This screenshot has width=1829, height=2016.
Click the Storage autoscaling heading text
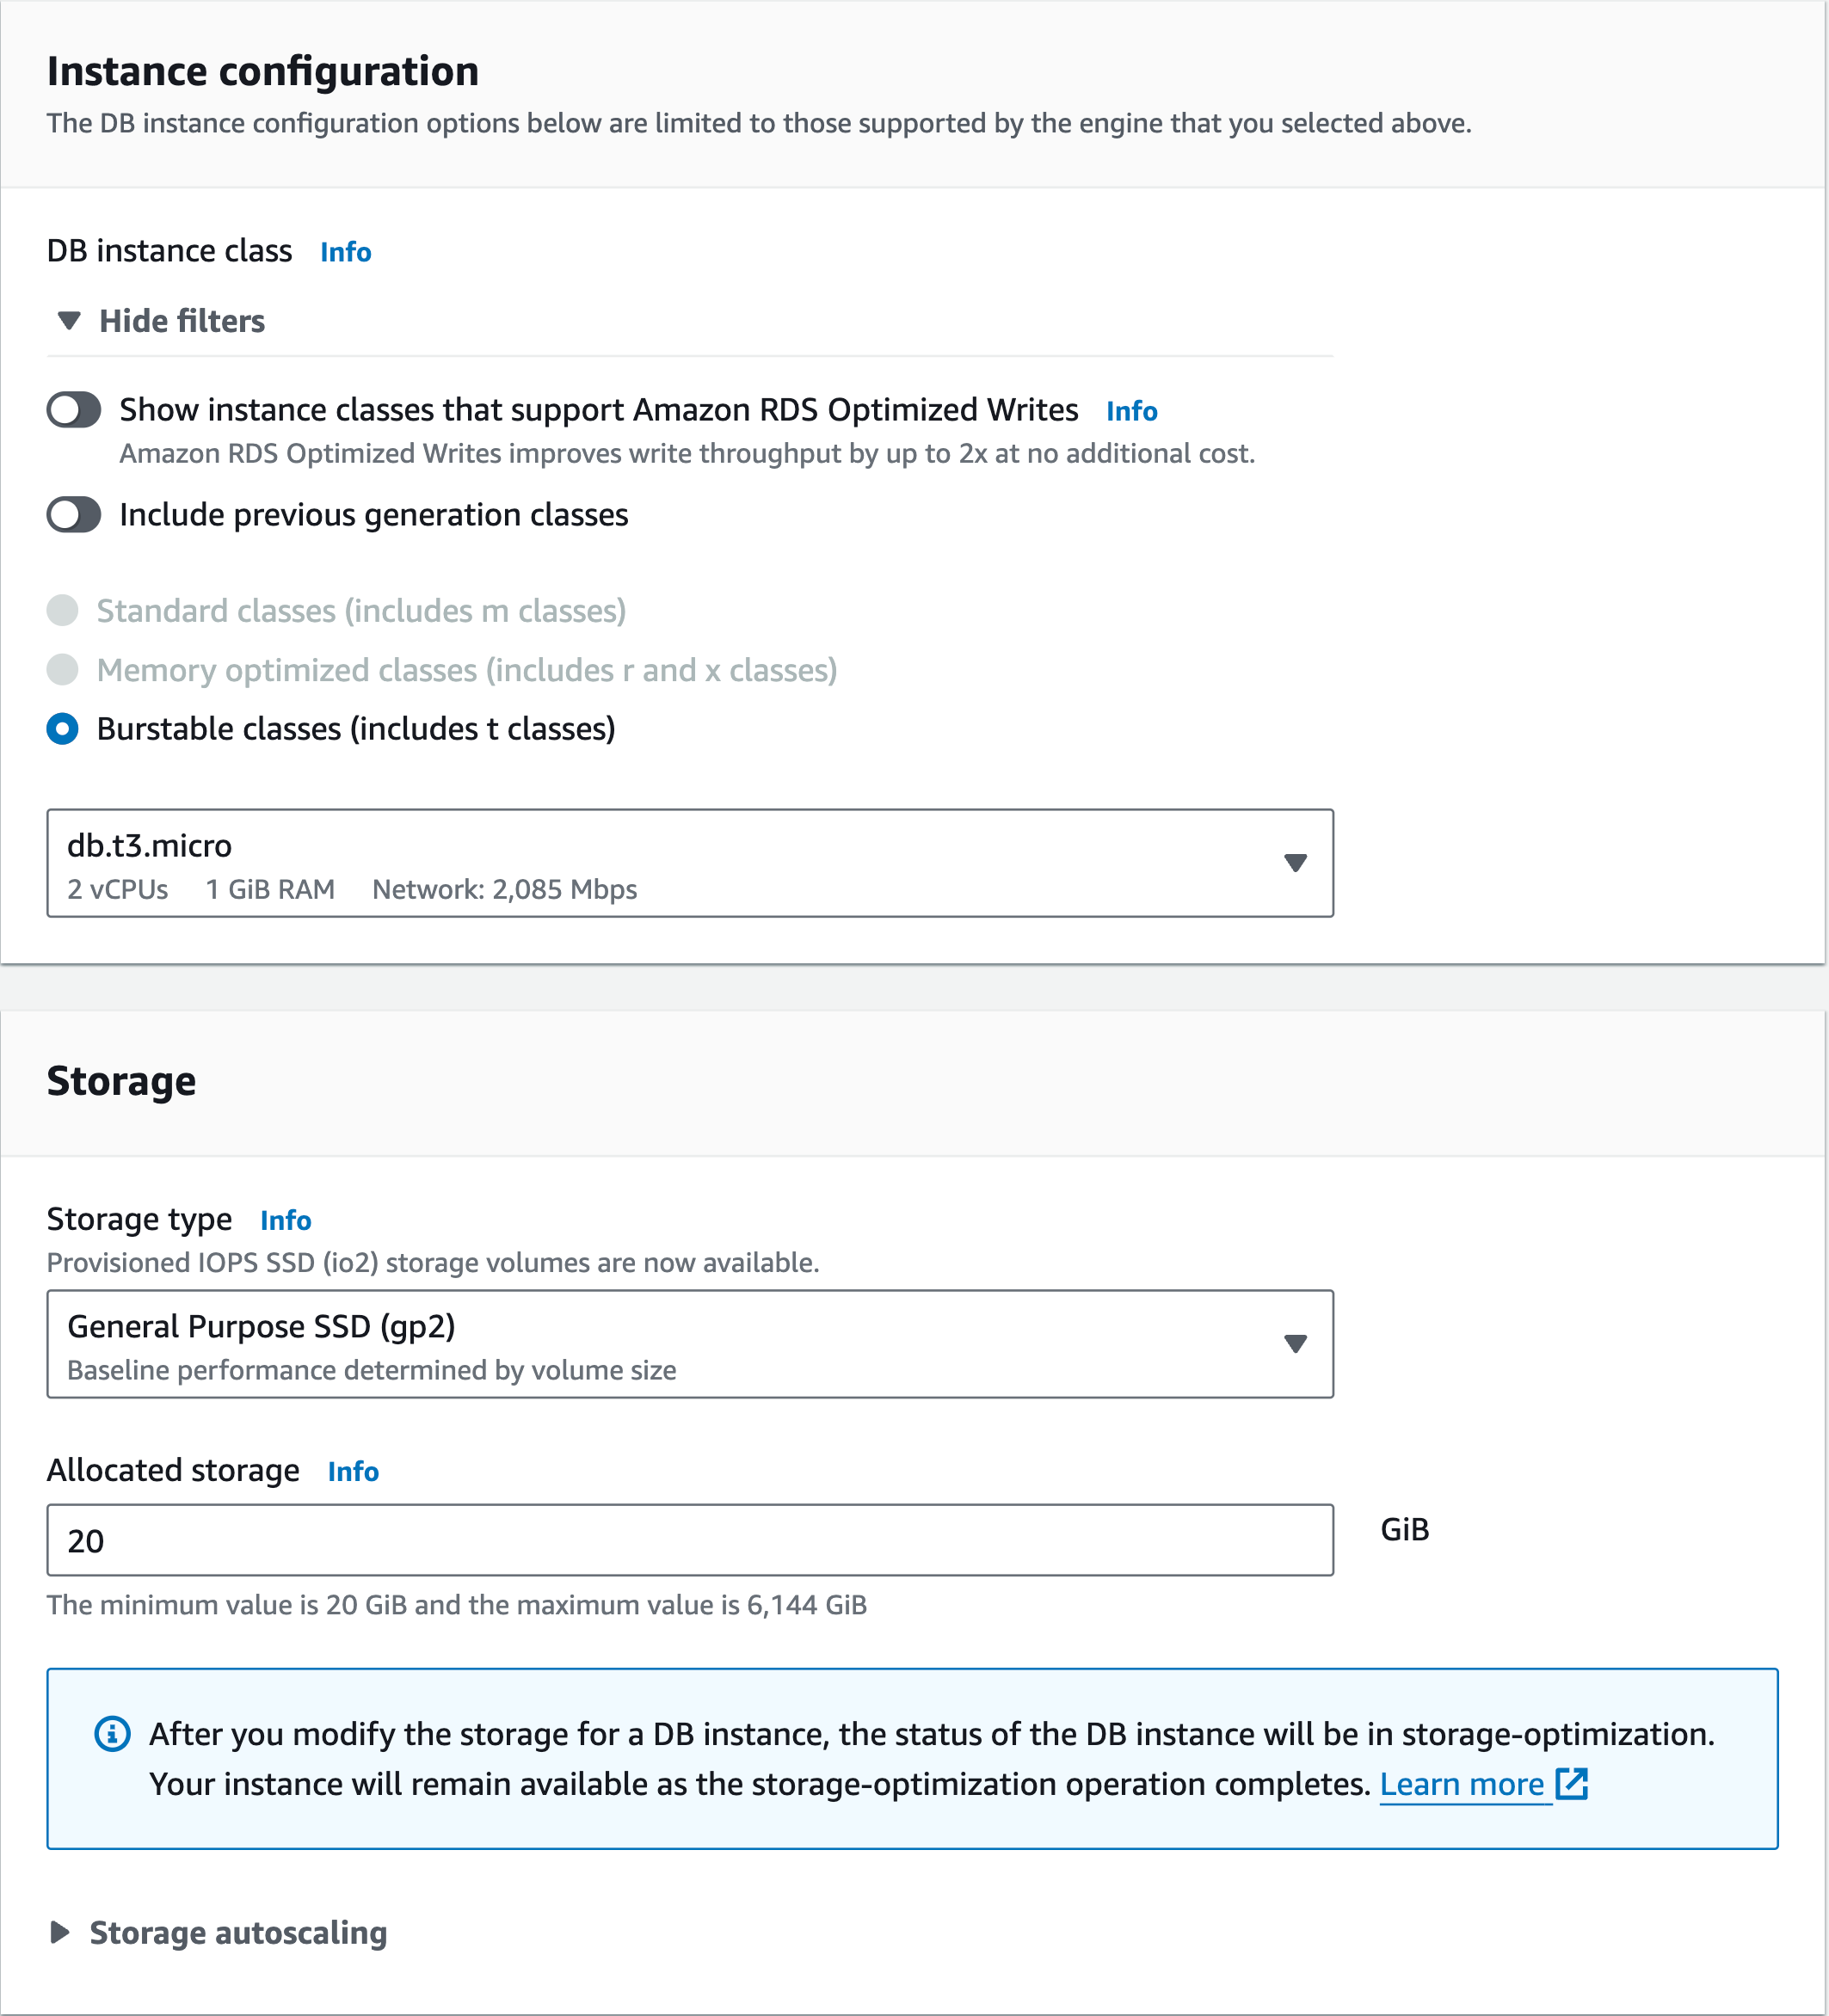pyautogui.click(x=238, y=1932)
